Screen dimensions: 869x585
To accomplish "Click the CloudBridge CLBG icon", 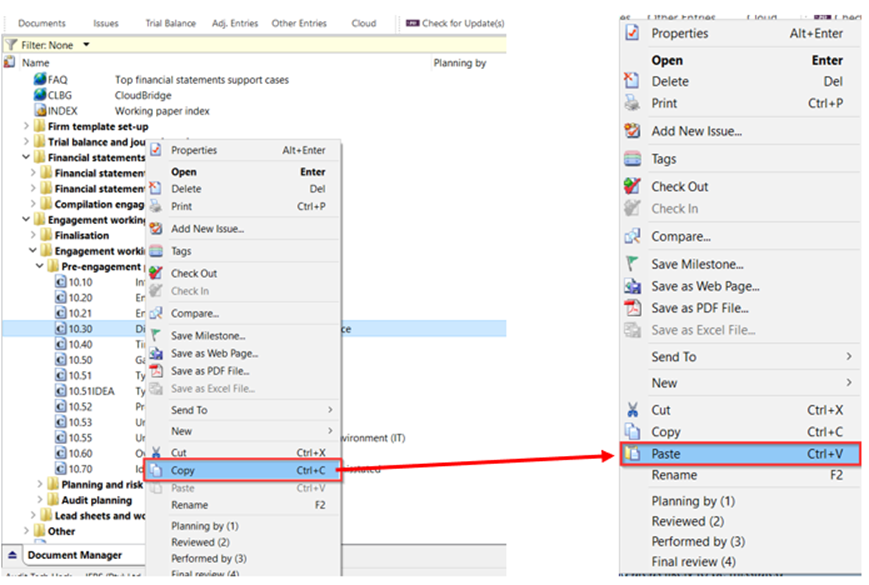I will point(40,95).
